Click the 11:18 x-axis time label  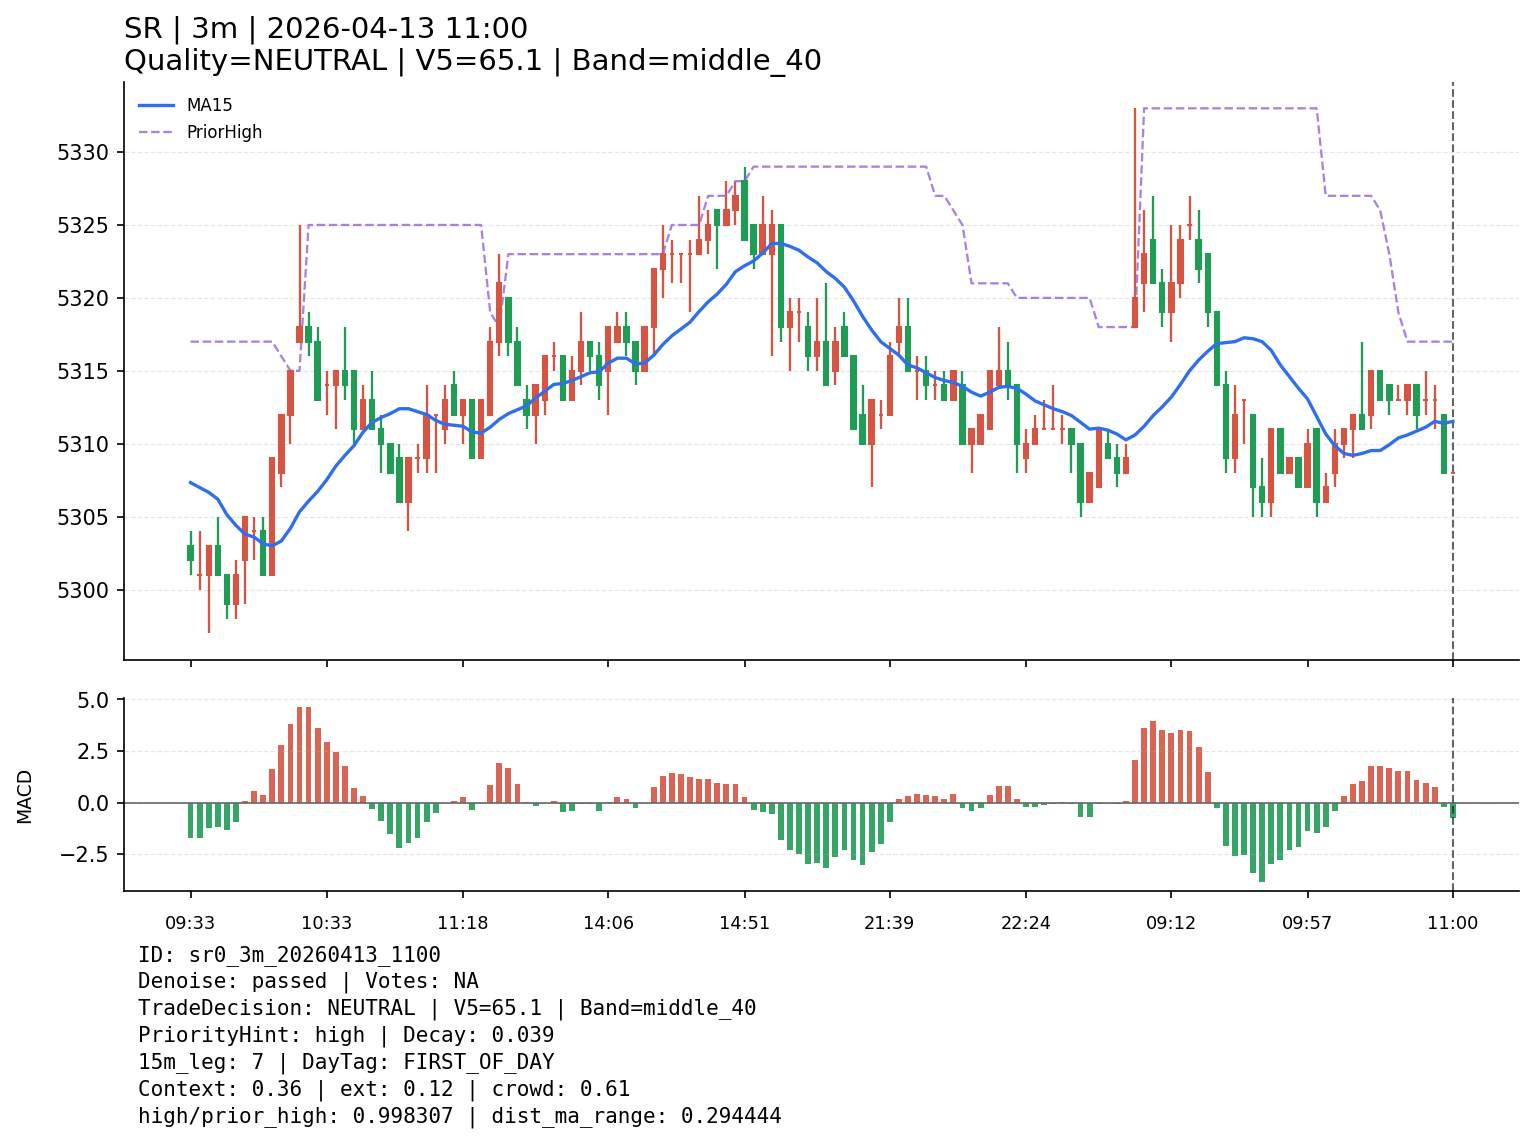click(x=463, y=923)
